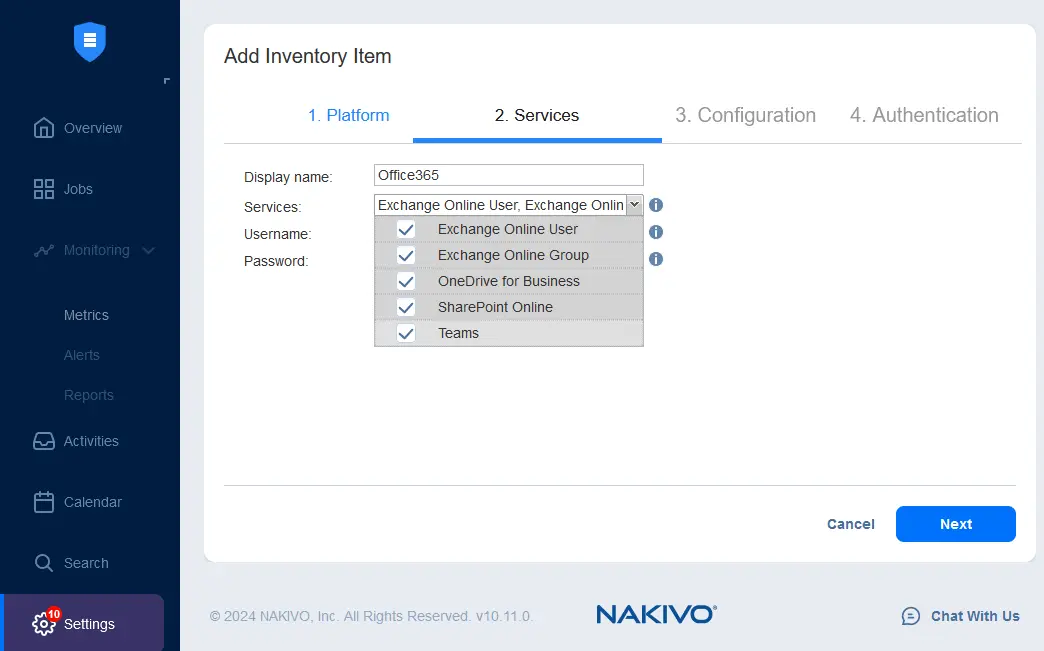Click the Search magnifier icon
Viewport: 1044px width, 651px height.
(x=44, y=563)
